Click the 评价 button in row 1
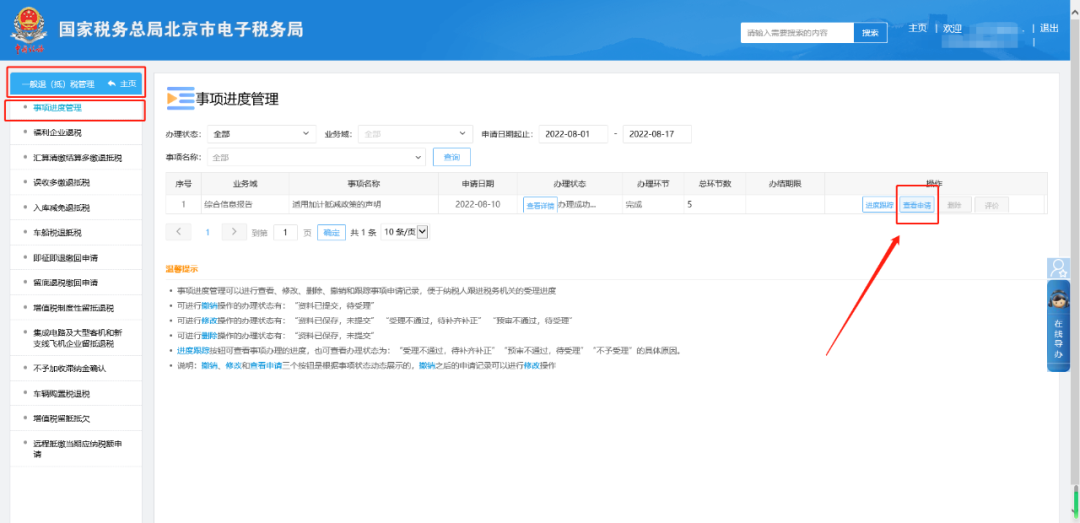The height and width of the screenshot is (523, 1080). (991, 205)
